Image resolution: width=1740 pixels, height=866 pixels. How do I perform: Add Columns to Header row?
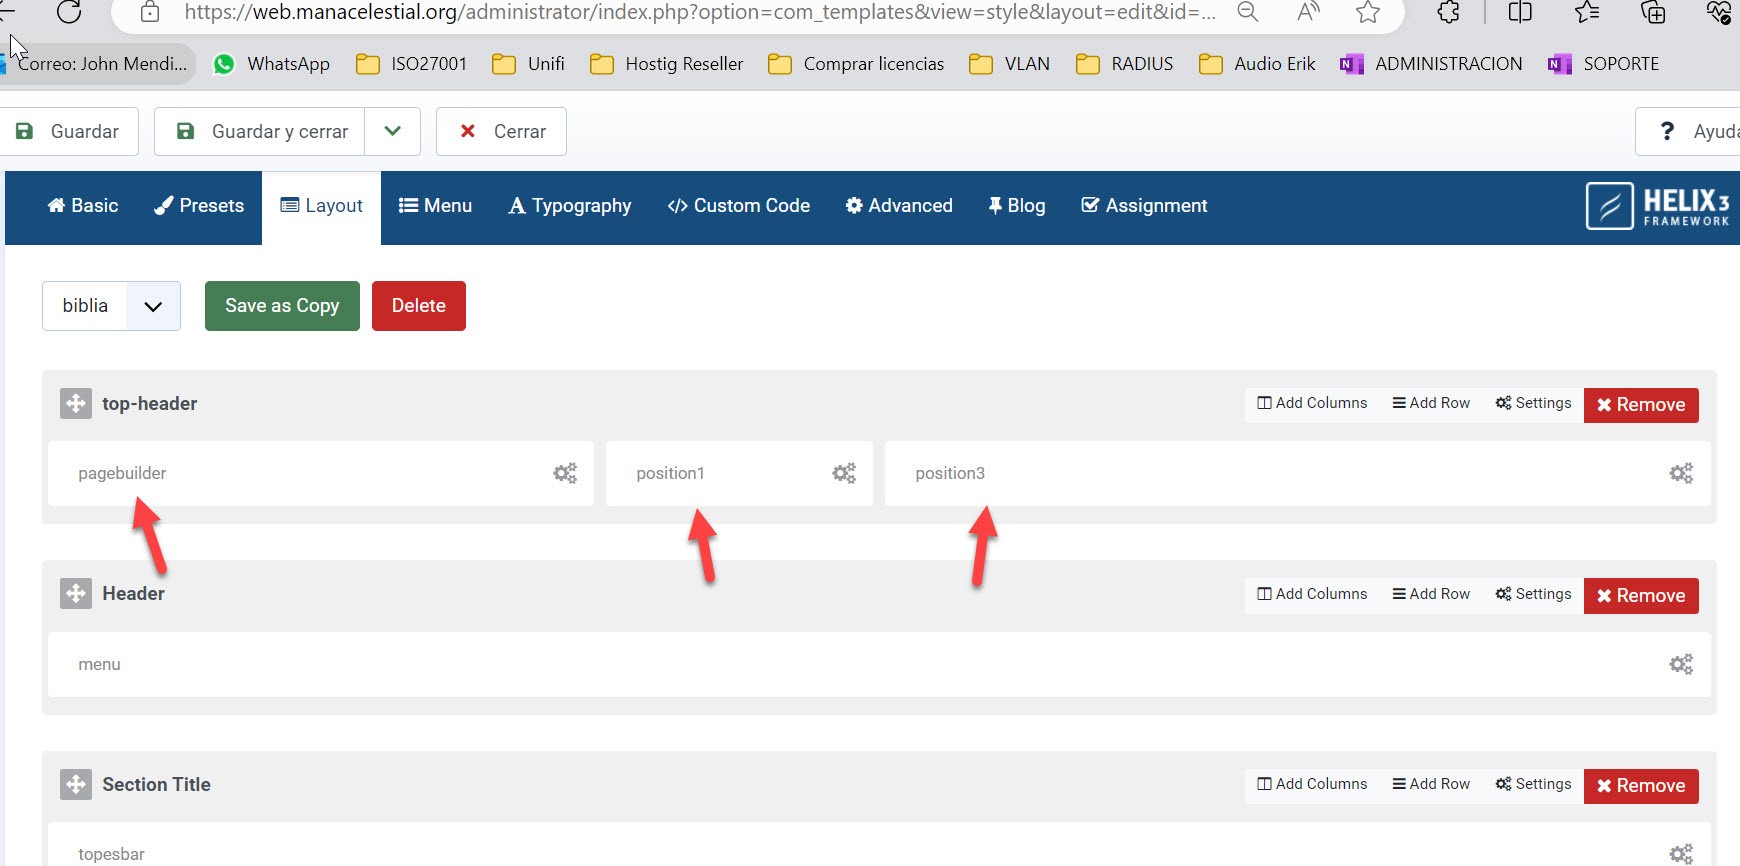1312,594
